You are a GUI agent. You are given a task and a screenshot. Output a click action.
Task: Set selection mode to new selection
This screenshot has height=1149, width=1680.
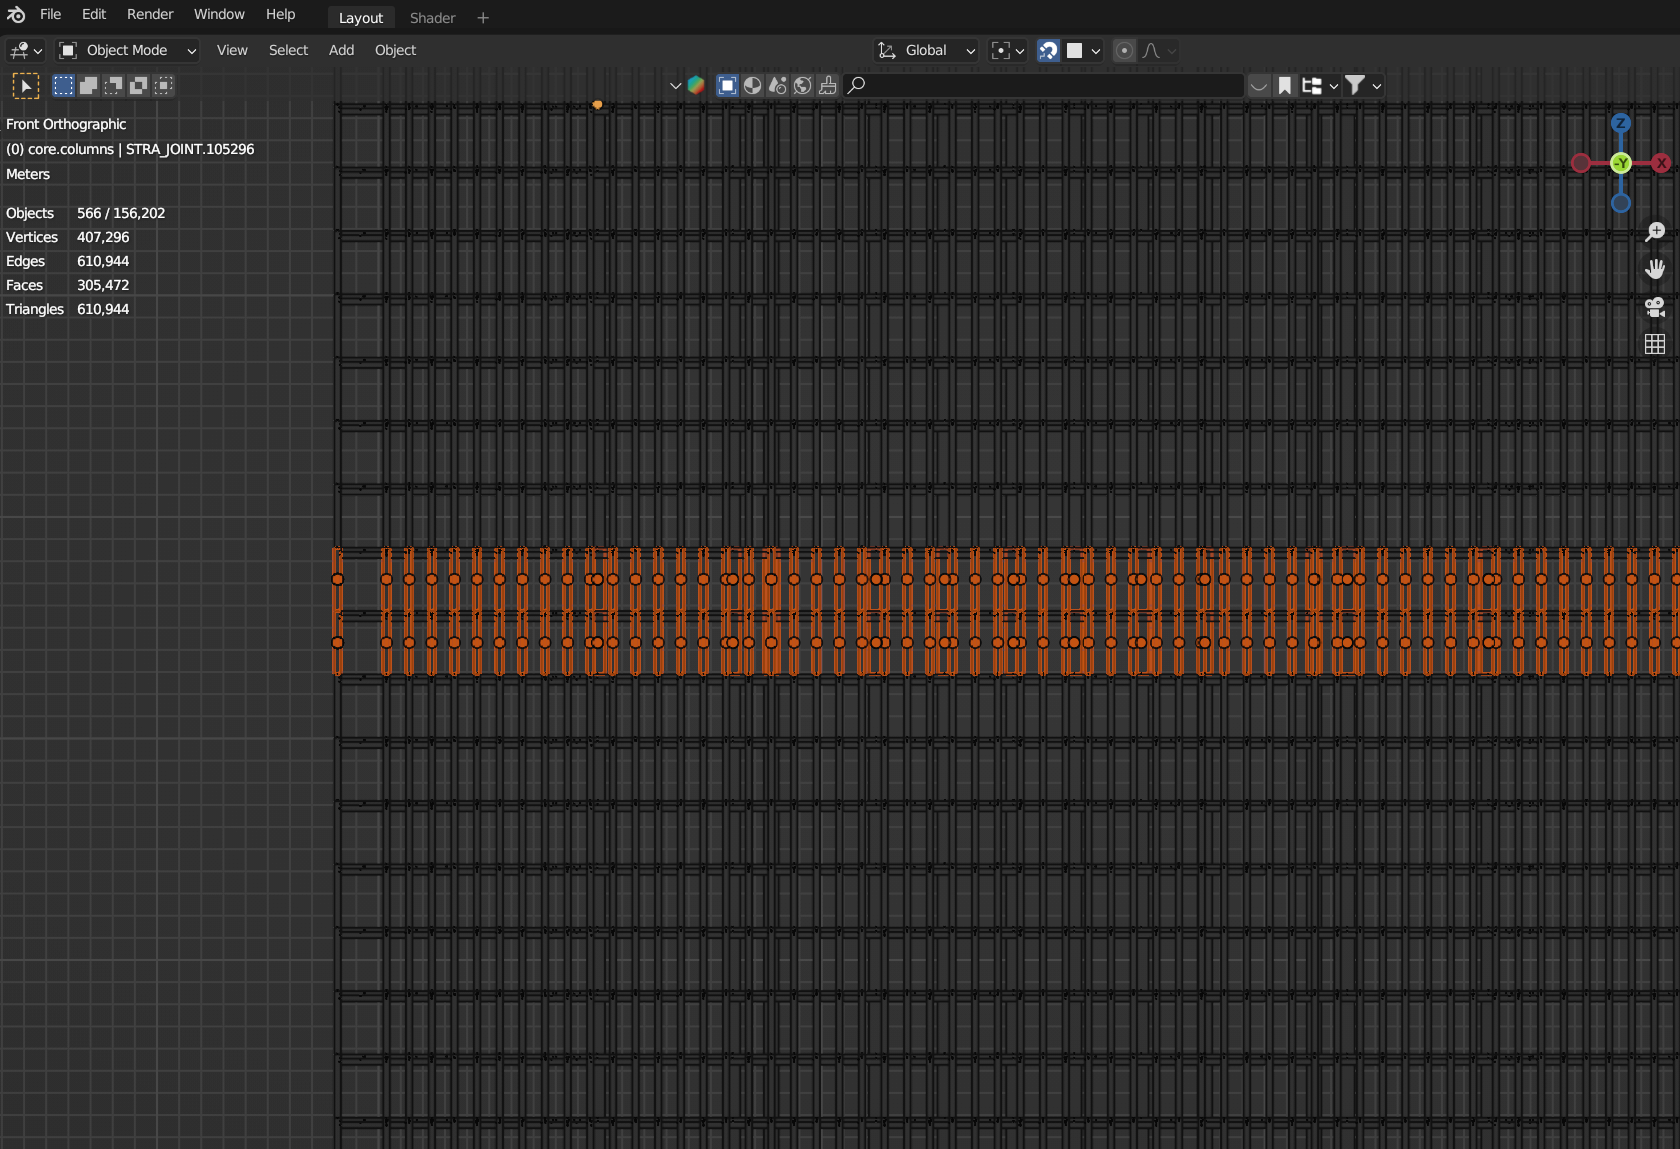pyautogui.click(x=63, y=86)
